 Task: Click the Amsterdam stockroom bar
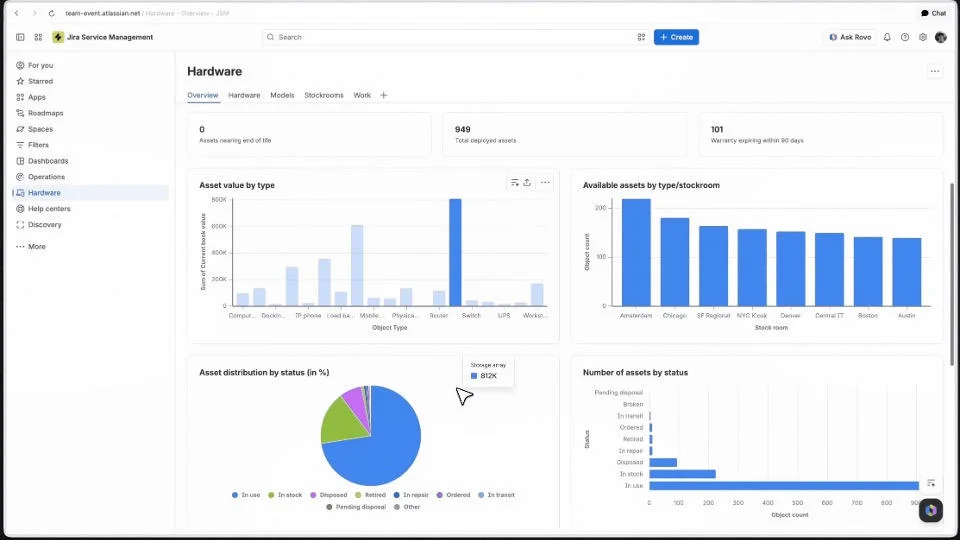coord(636,252)
